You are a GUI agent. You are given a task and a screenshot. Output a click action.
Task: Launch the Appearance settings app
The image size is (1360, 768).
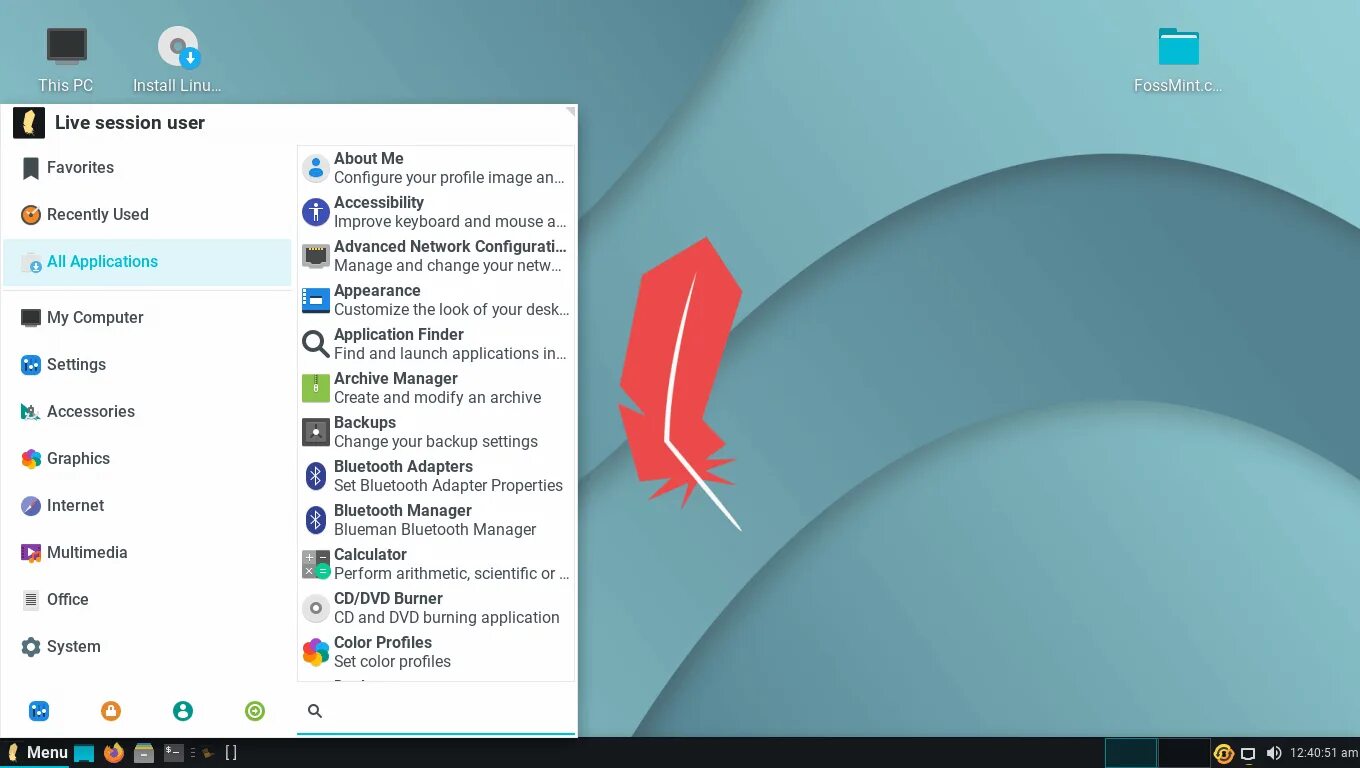pos(436,300)
